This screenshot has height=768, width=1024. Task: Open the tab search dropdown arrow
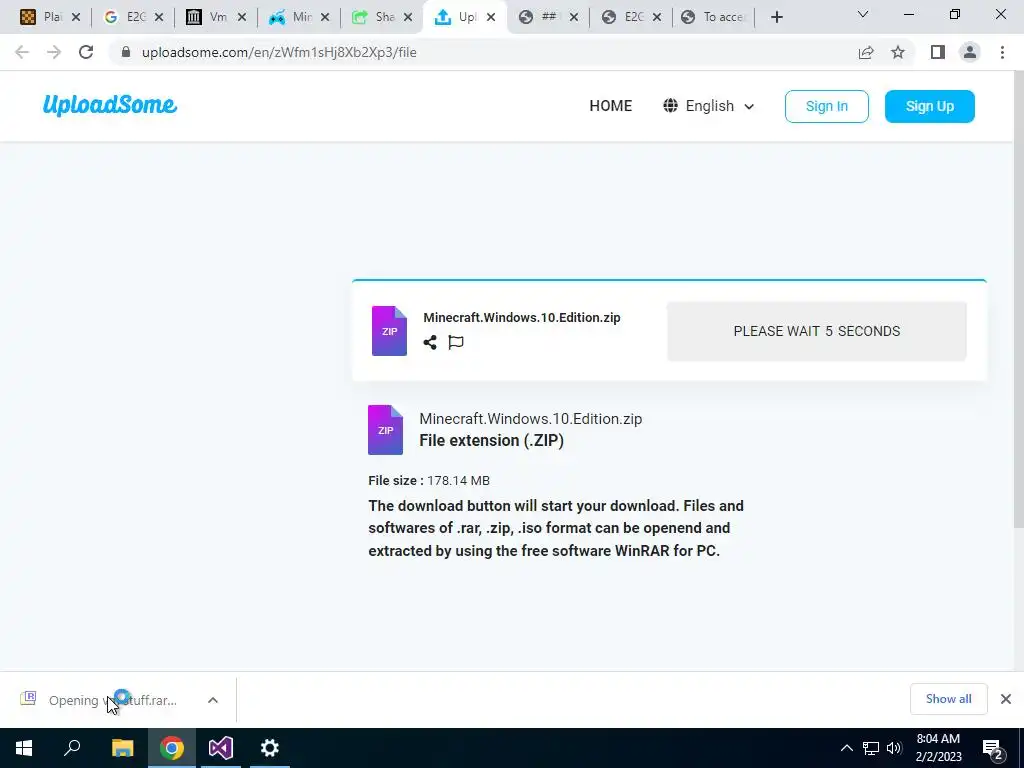pos(863,14)
